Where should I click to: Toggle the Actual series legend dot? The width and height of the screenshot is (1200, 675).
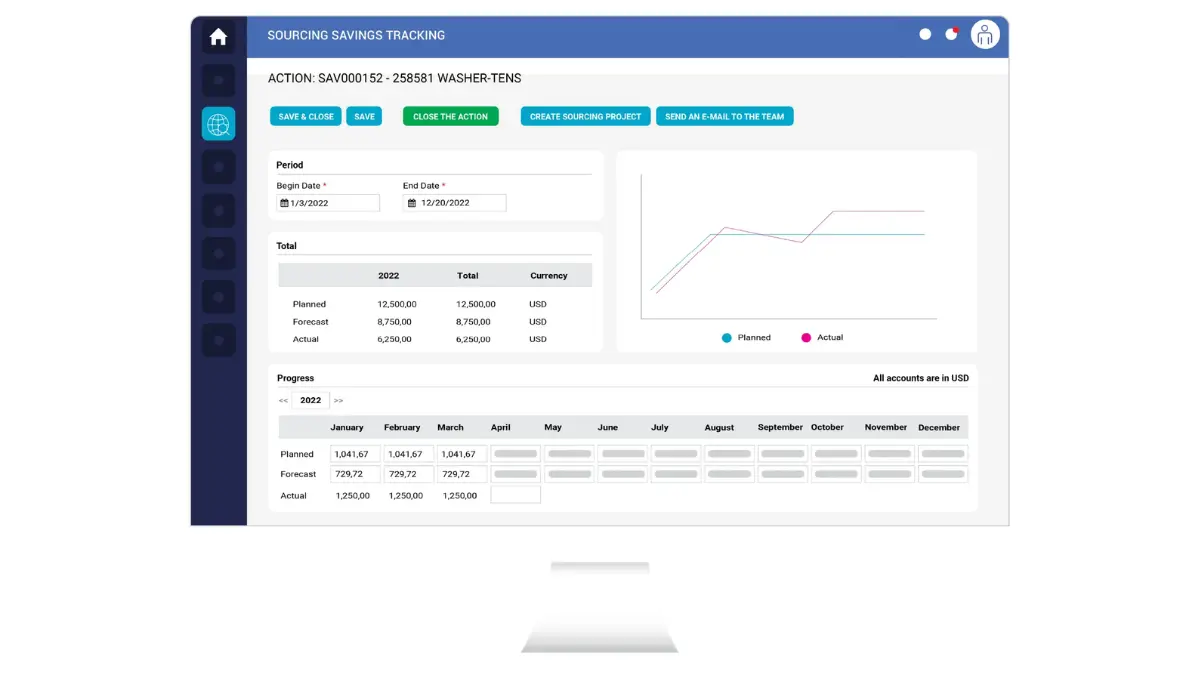806,338
